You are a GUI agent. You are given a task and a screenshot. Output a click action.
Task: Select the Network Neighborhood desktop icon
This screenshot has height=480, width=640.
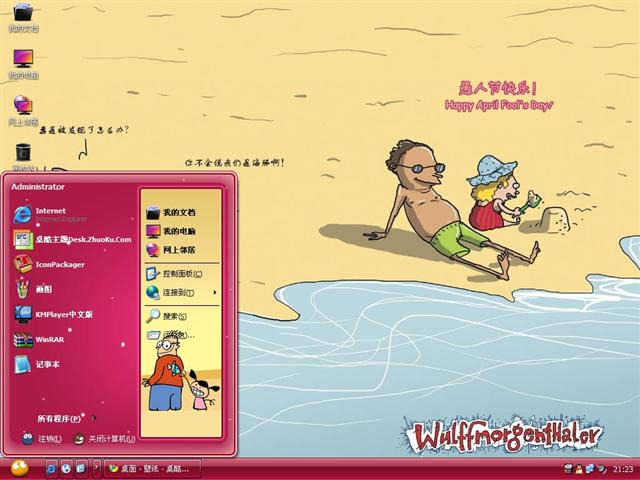[23, 111]
